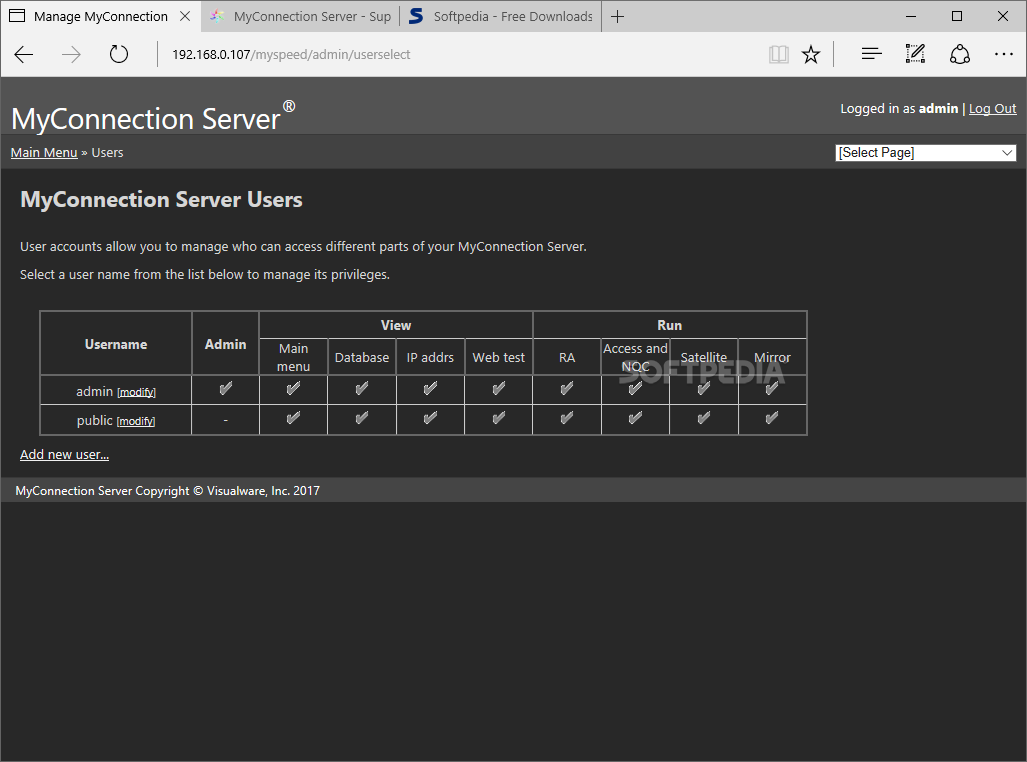Click the Log Out link
The image size is (1027, 762).
tap(992, 109)
